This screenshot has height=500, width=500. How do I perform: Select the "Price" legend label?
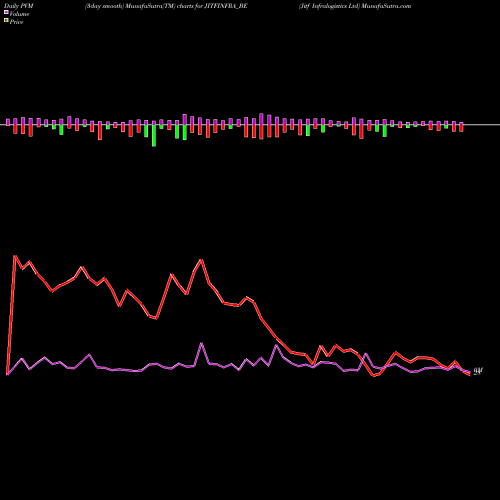(x=16, y=22)
